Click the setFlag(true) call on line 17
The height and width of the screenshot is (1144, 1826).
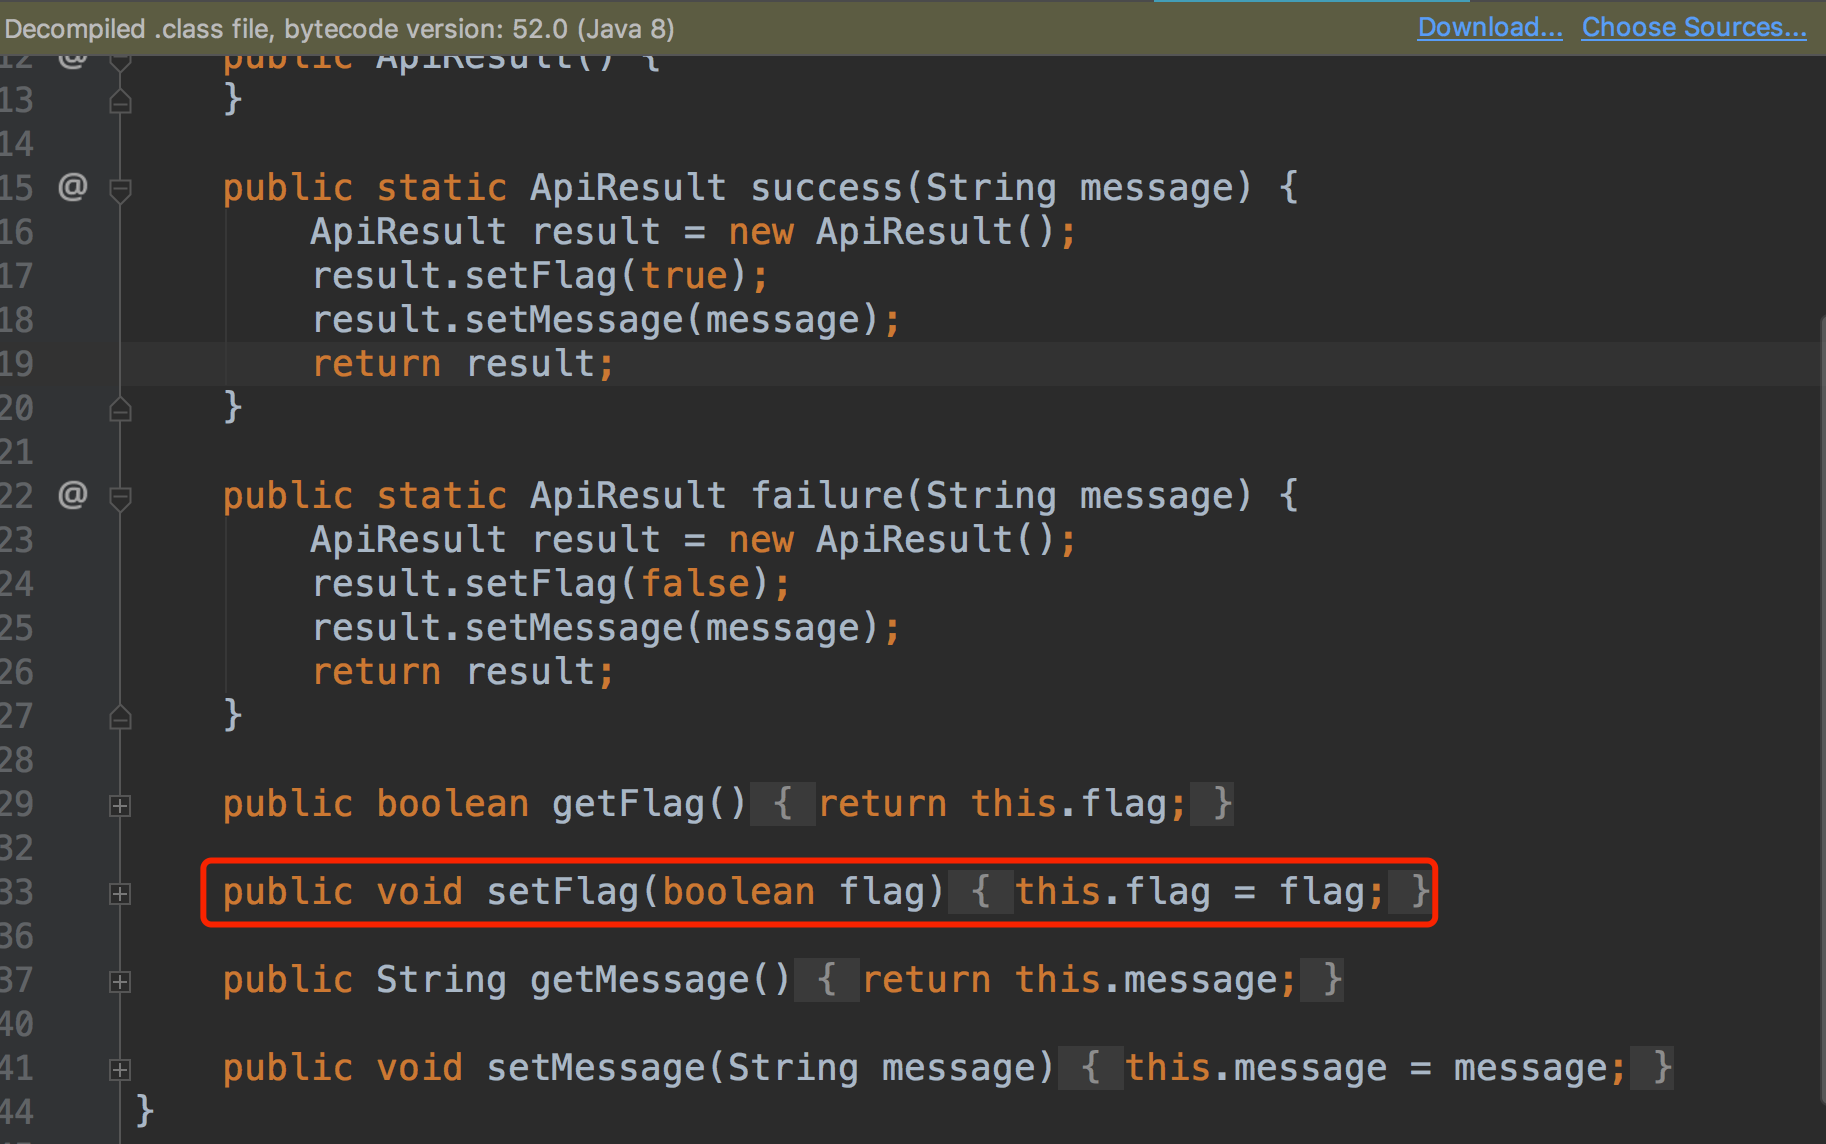(540, 276)
